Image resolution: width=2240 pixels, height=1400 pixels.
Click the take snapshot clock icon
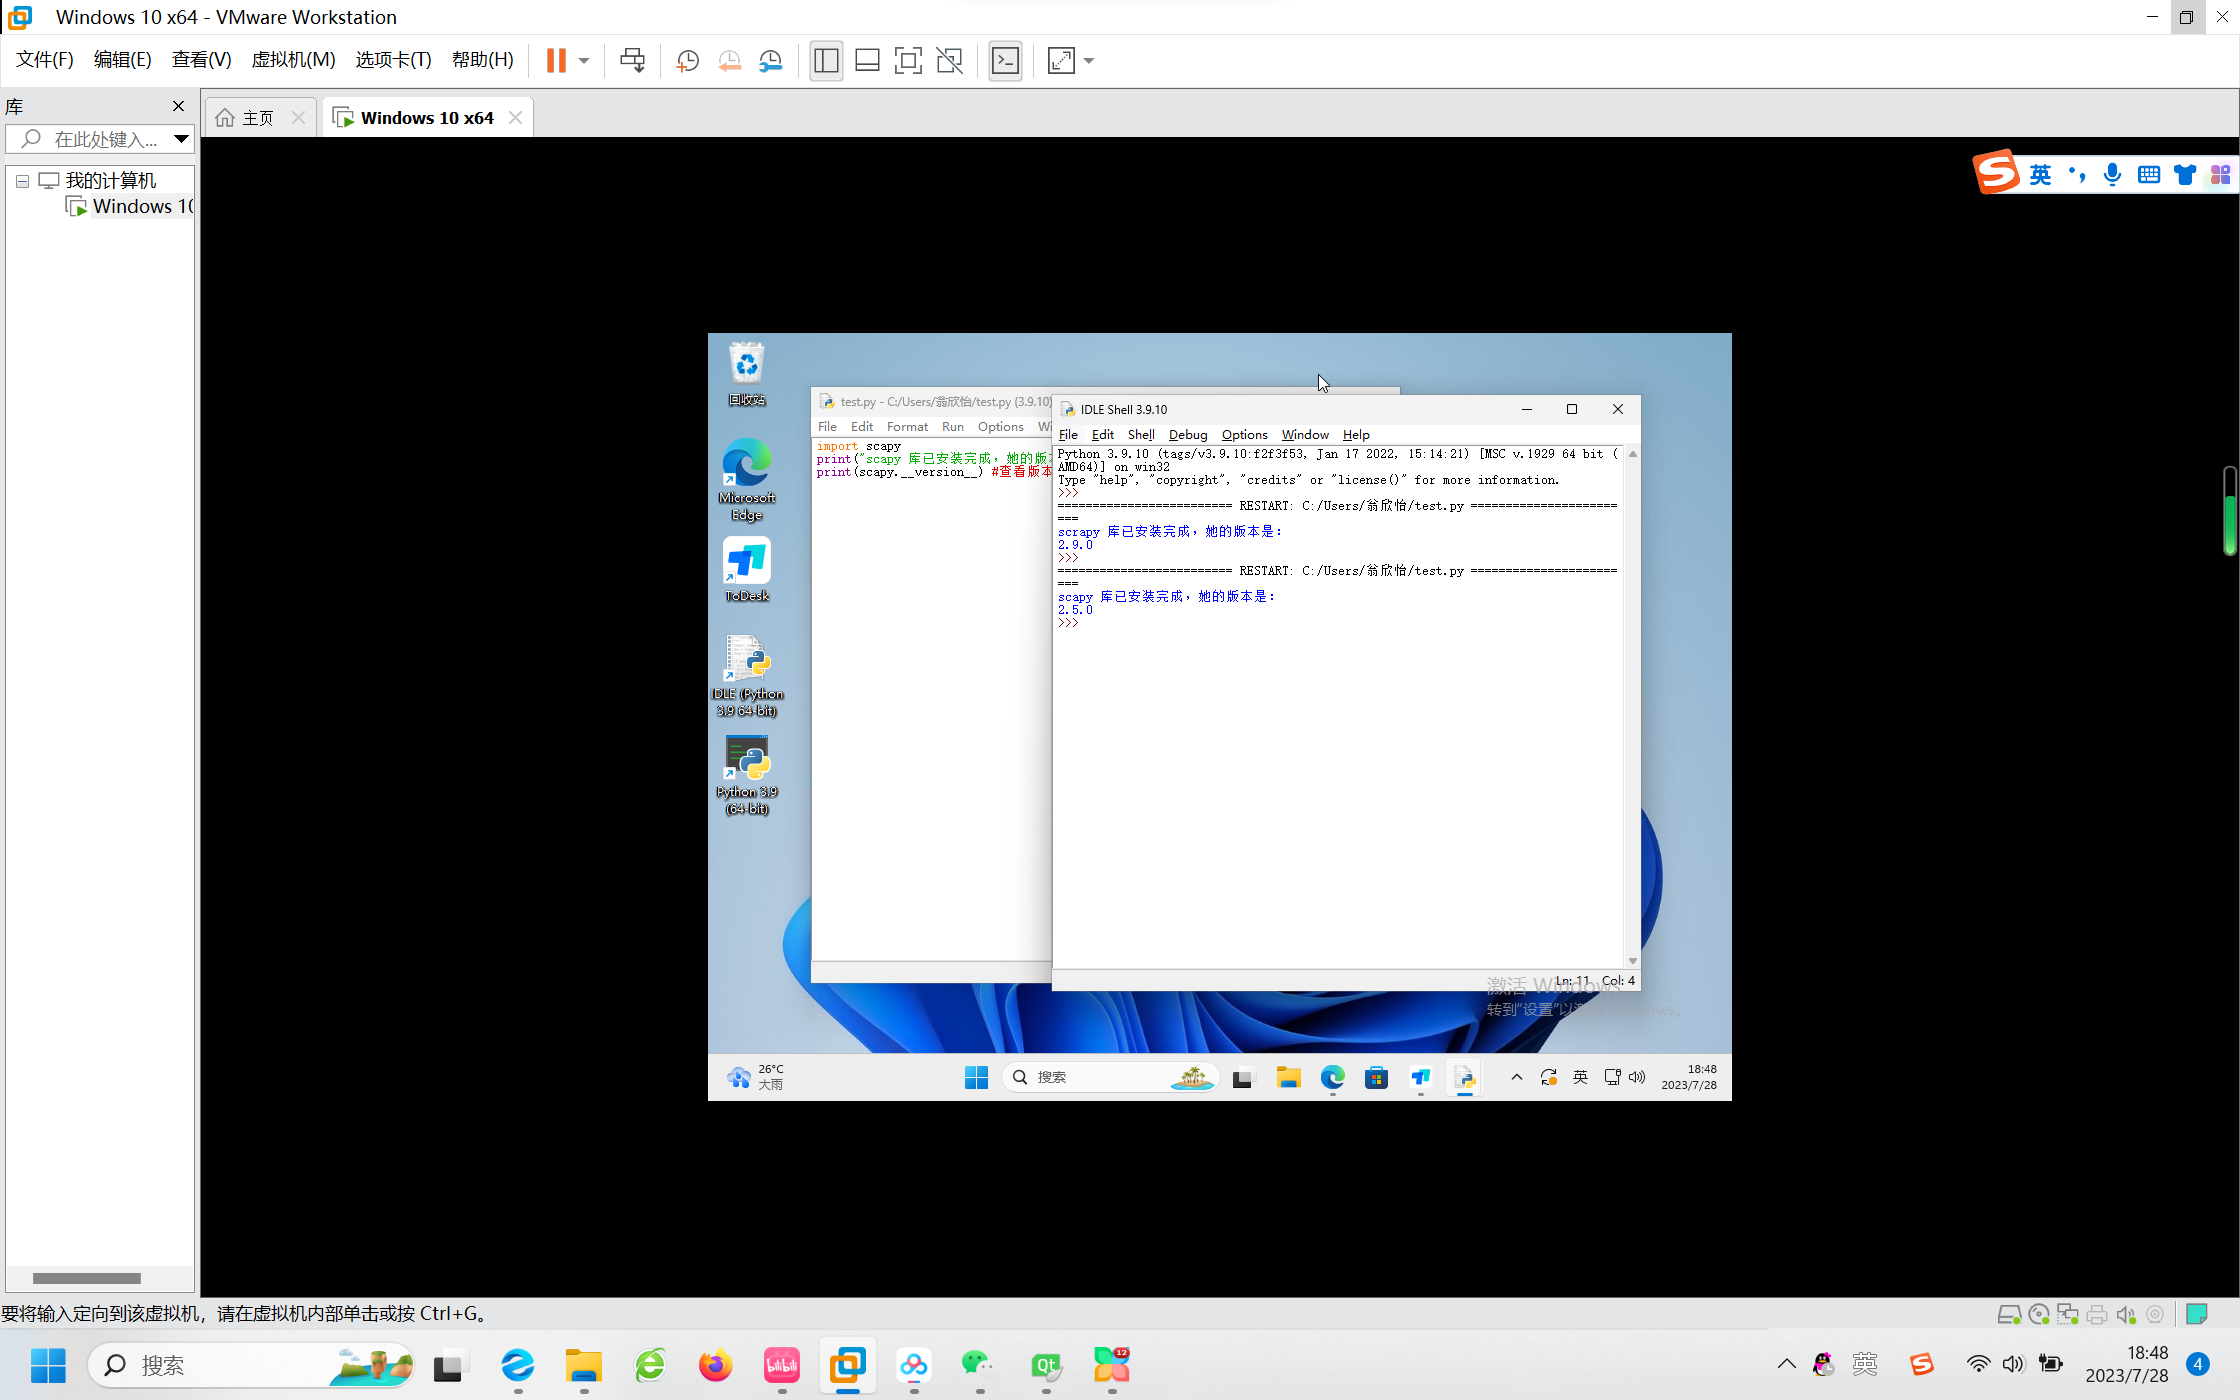coord(687,61)
